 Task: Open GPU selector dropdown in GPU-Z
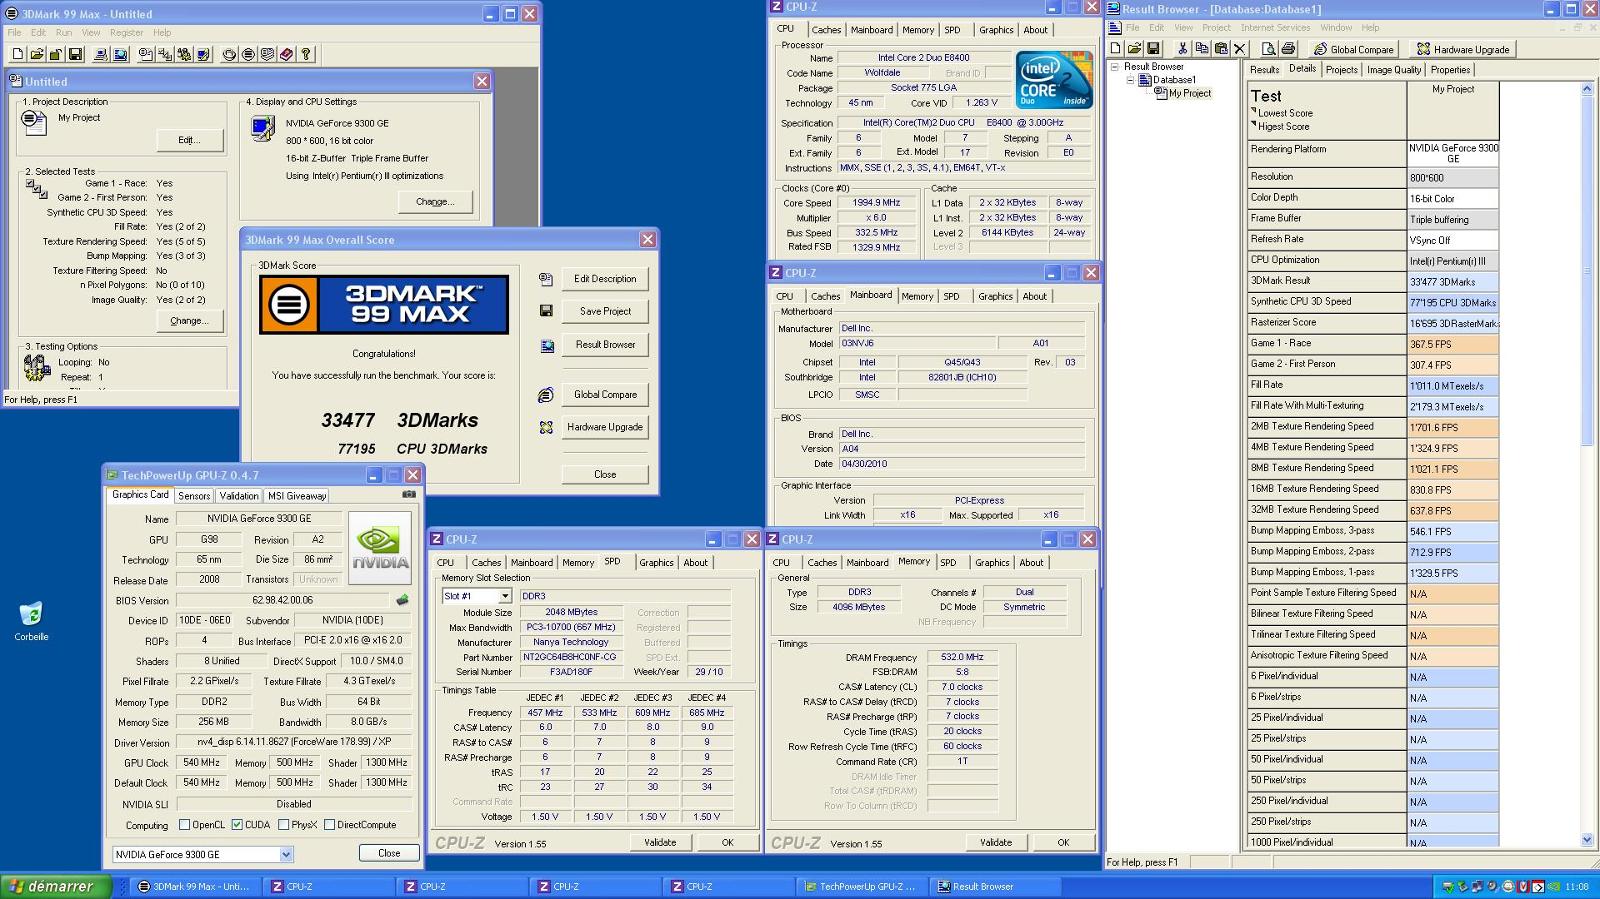pos(286,854)
